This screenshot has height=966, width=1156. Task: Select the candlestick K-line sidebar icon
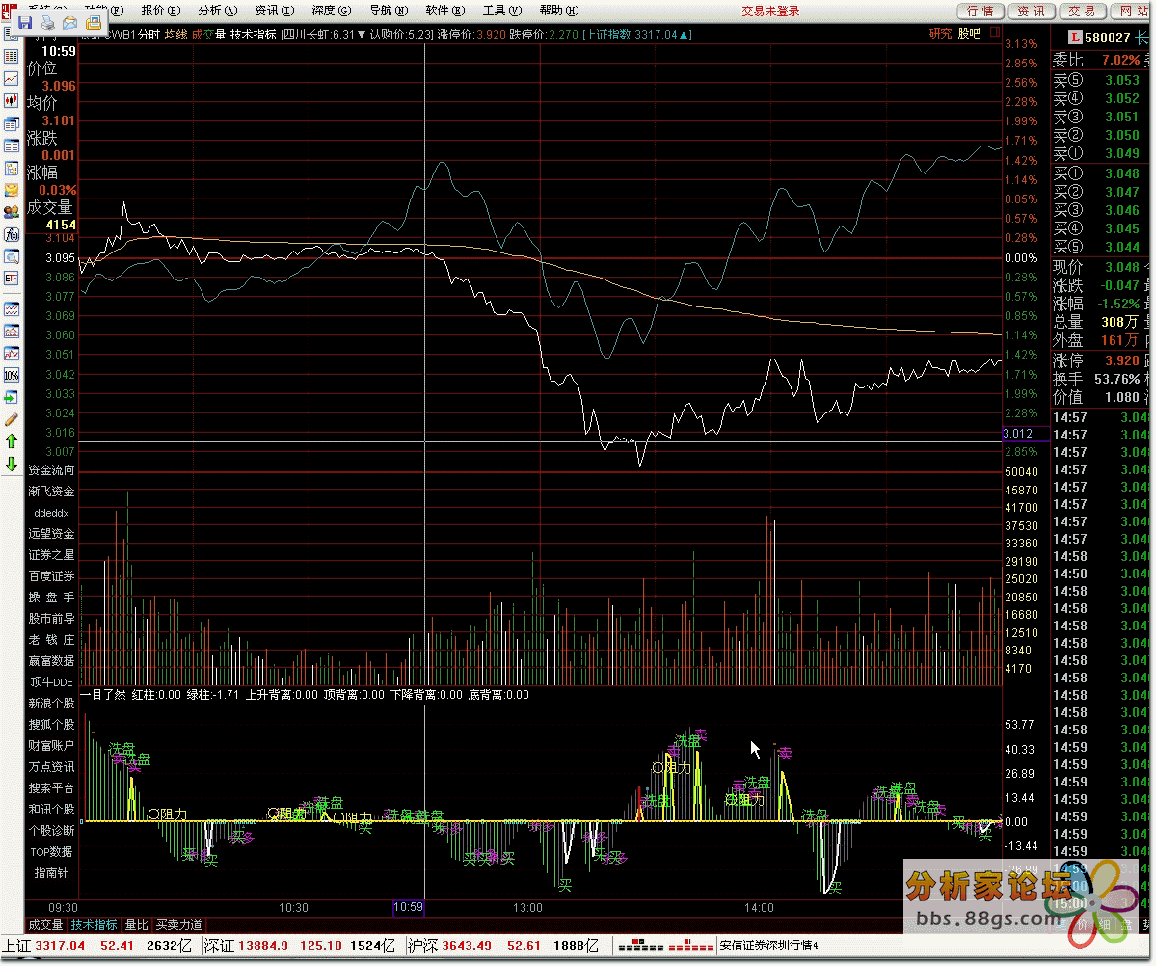point(11,101)
